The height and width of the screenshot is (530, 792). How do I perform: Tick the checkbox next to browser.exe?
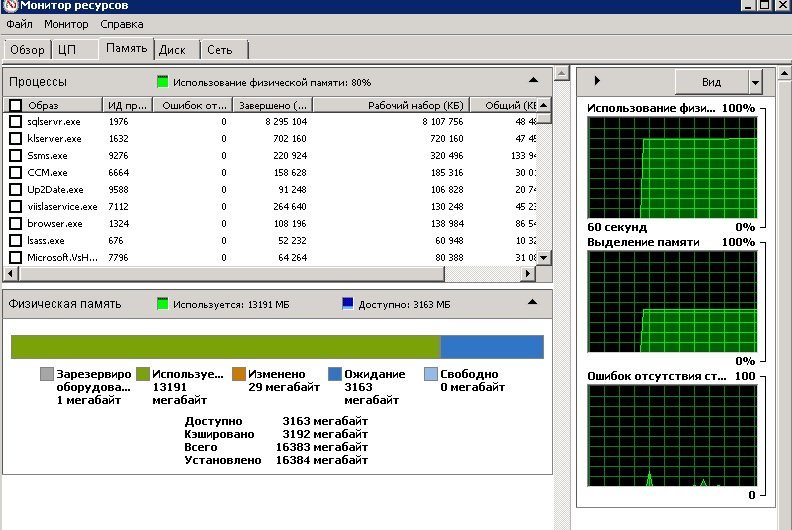[x=15, y=223]
